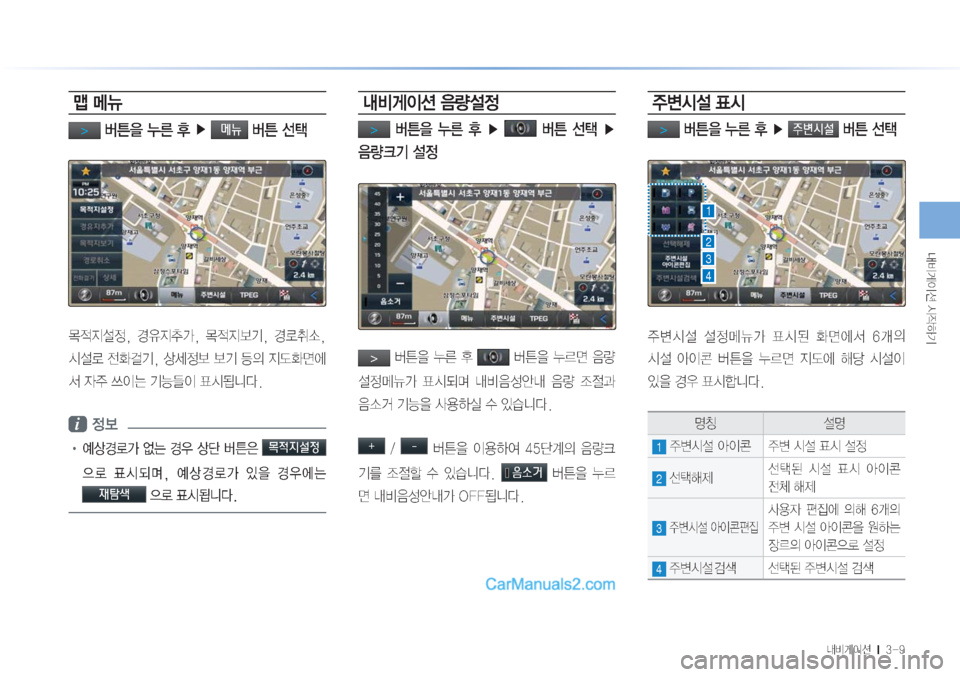Tap the vehicle position marker in 맵 메뉴 screen
The width and height of the screenshot is (960, 677).
197,234
